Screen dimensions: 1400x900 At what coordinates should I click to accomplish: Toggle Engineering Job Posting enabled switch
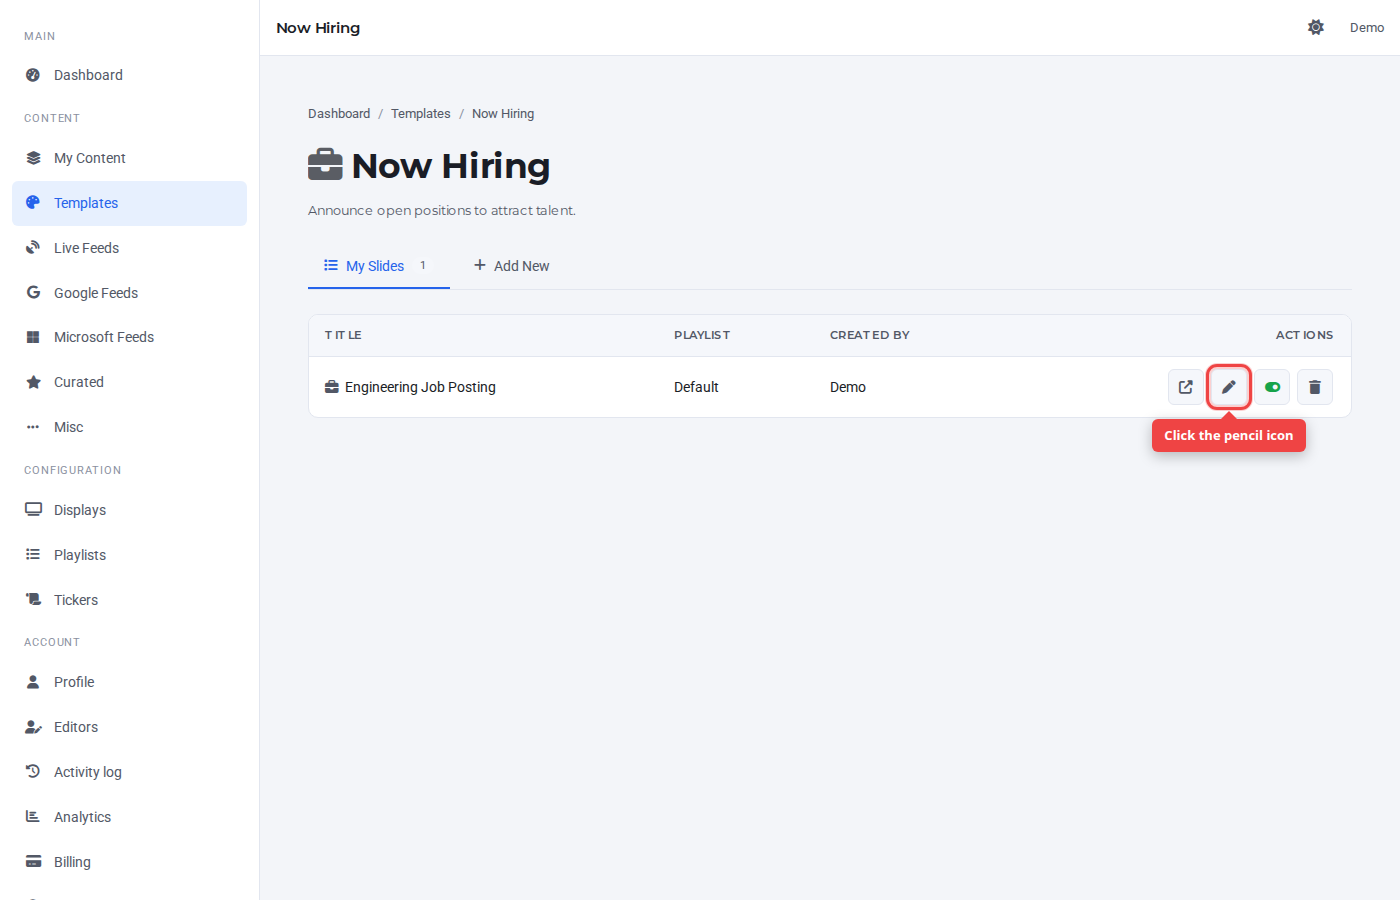click(x=1272, y=387)
